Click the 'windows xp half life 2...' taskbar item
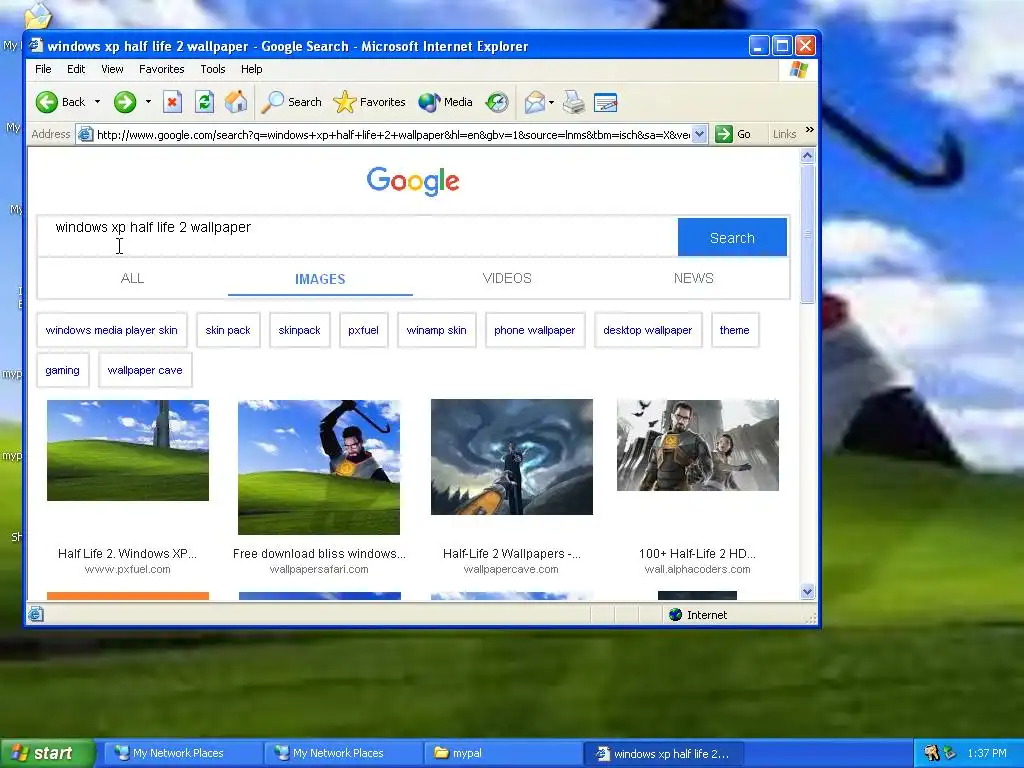 (x=663, y=753)
